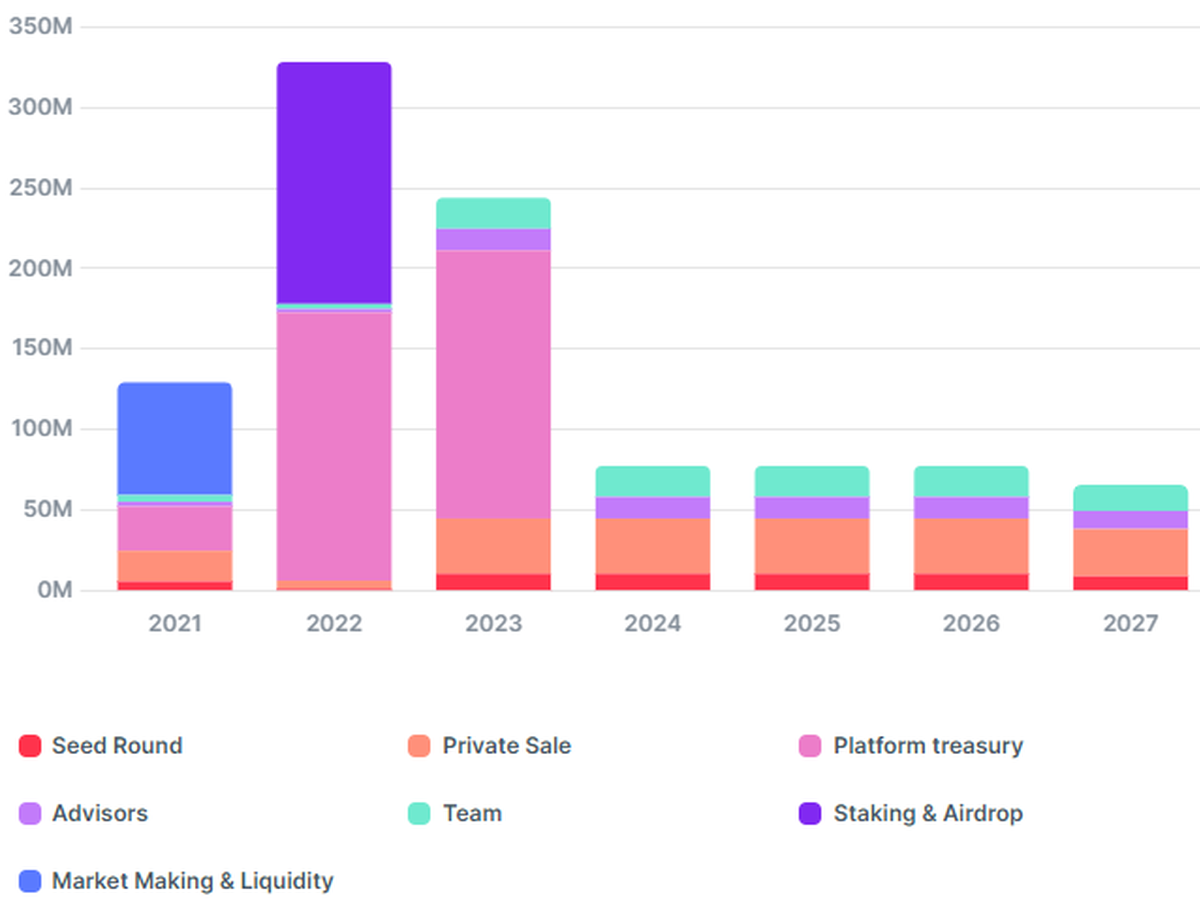Click the blue Market Making segment in 2021

(175, 438)
